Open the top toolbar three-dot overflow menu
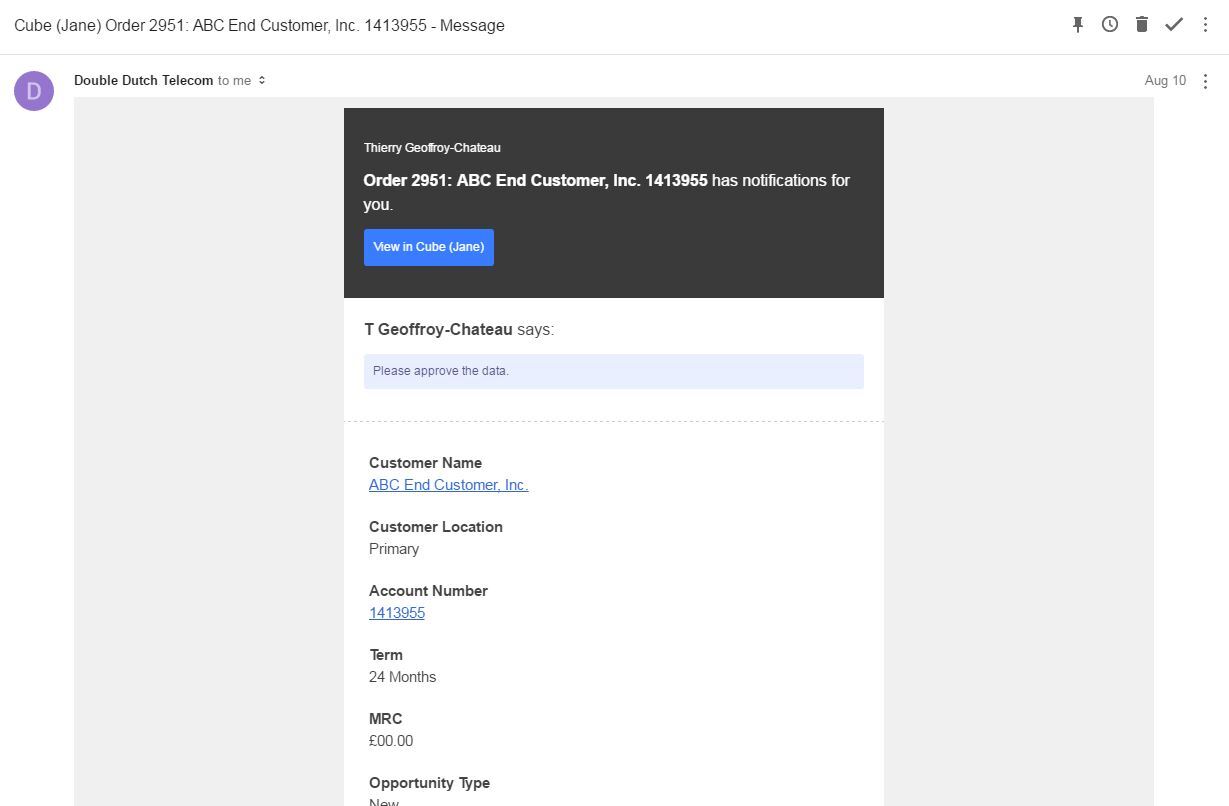 pyautogui.click(x=1205, y=25)
